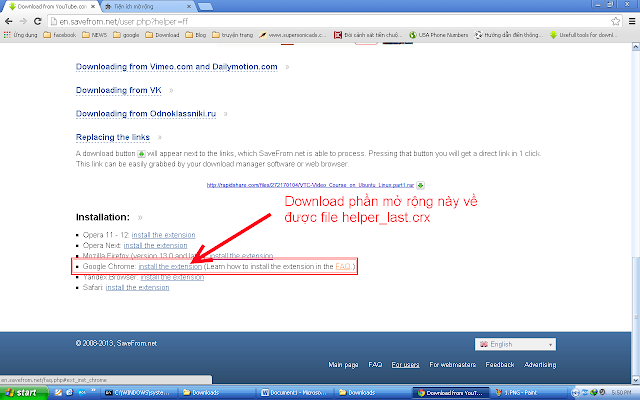Open the USA Phone Numbers bookmark
The image size is (640, 400).
click(439, 35)
